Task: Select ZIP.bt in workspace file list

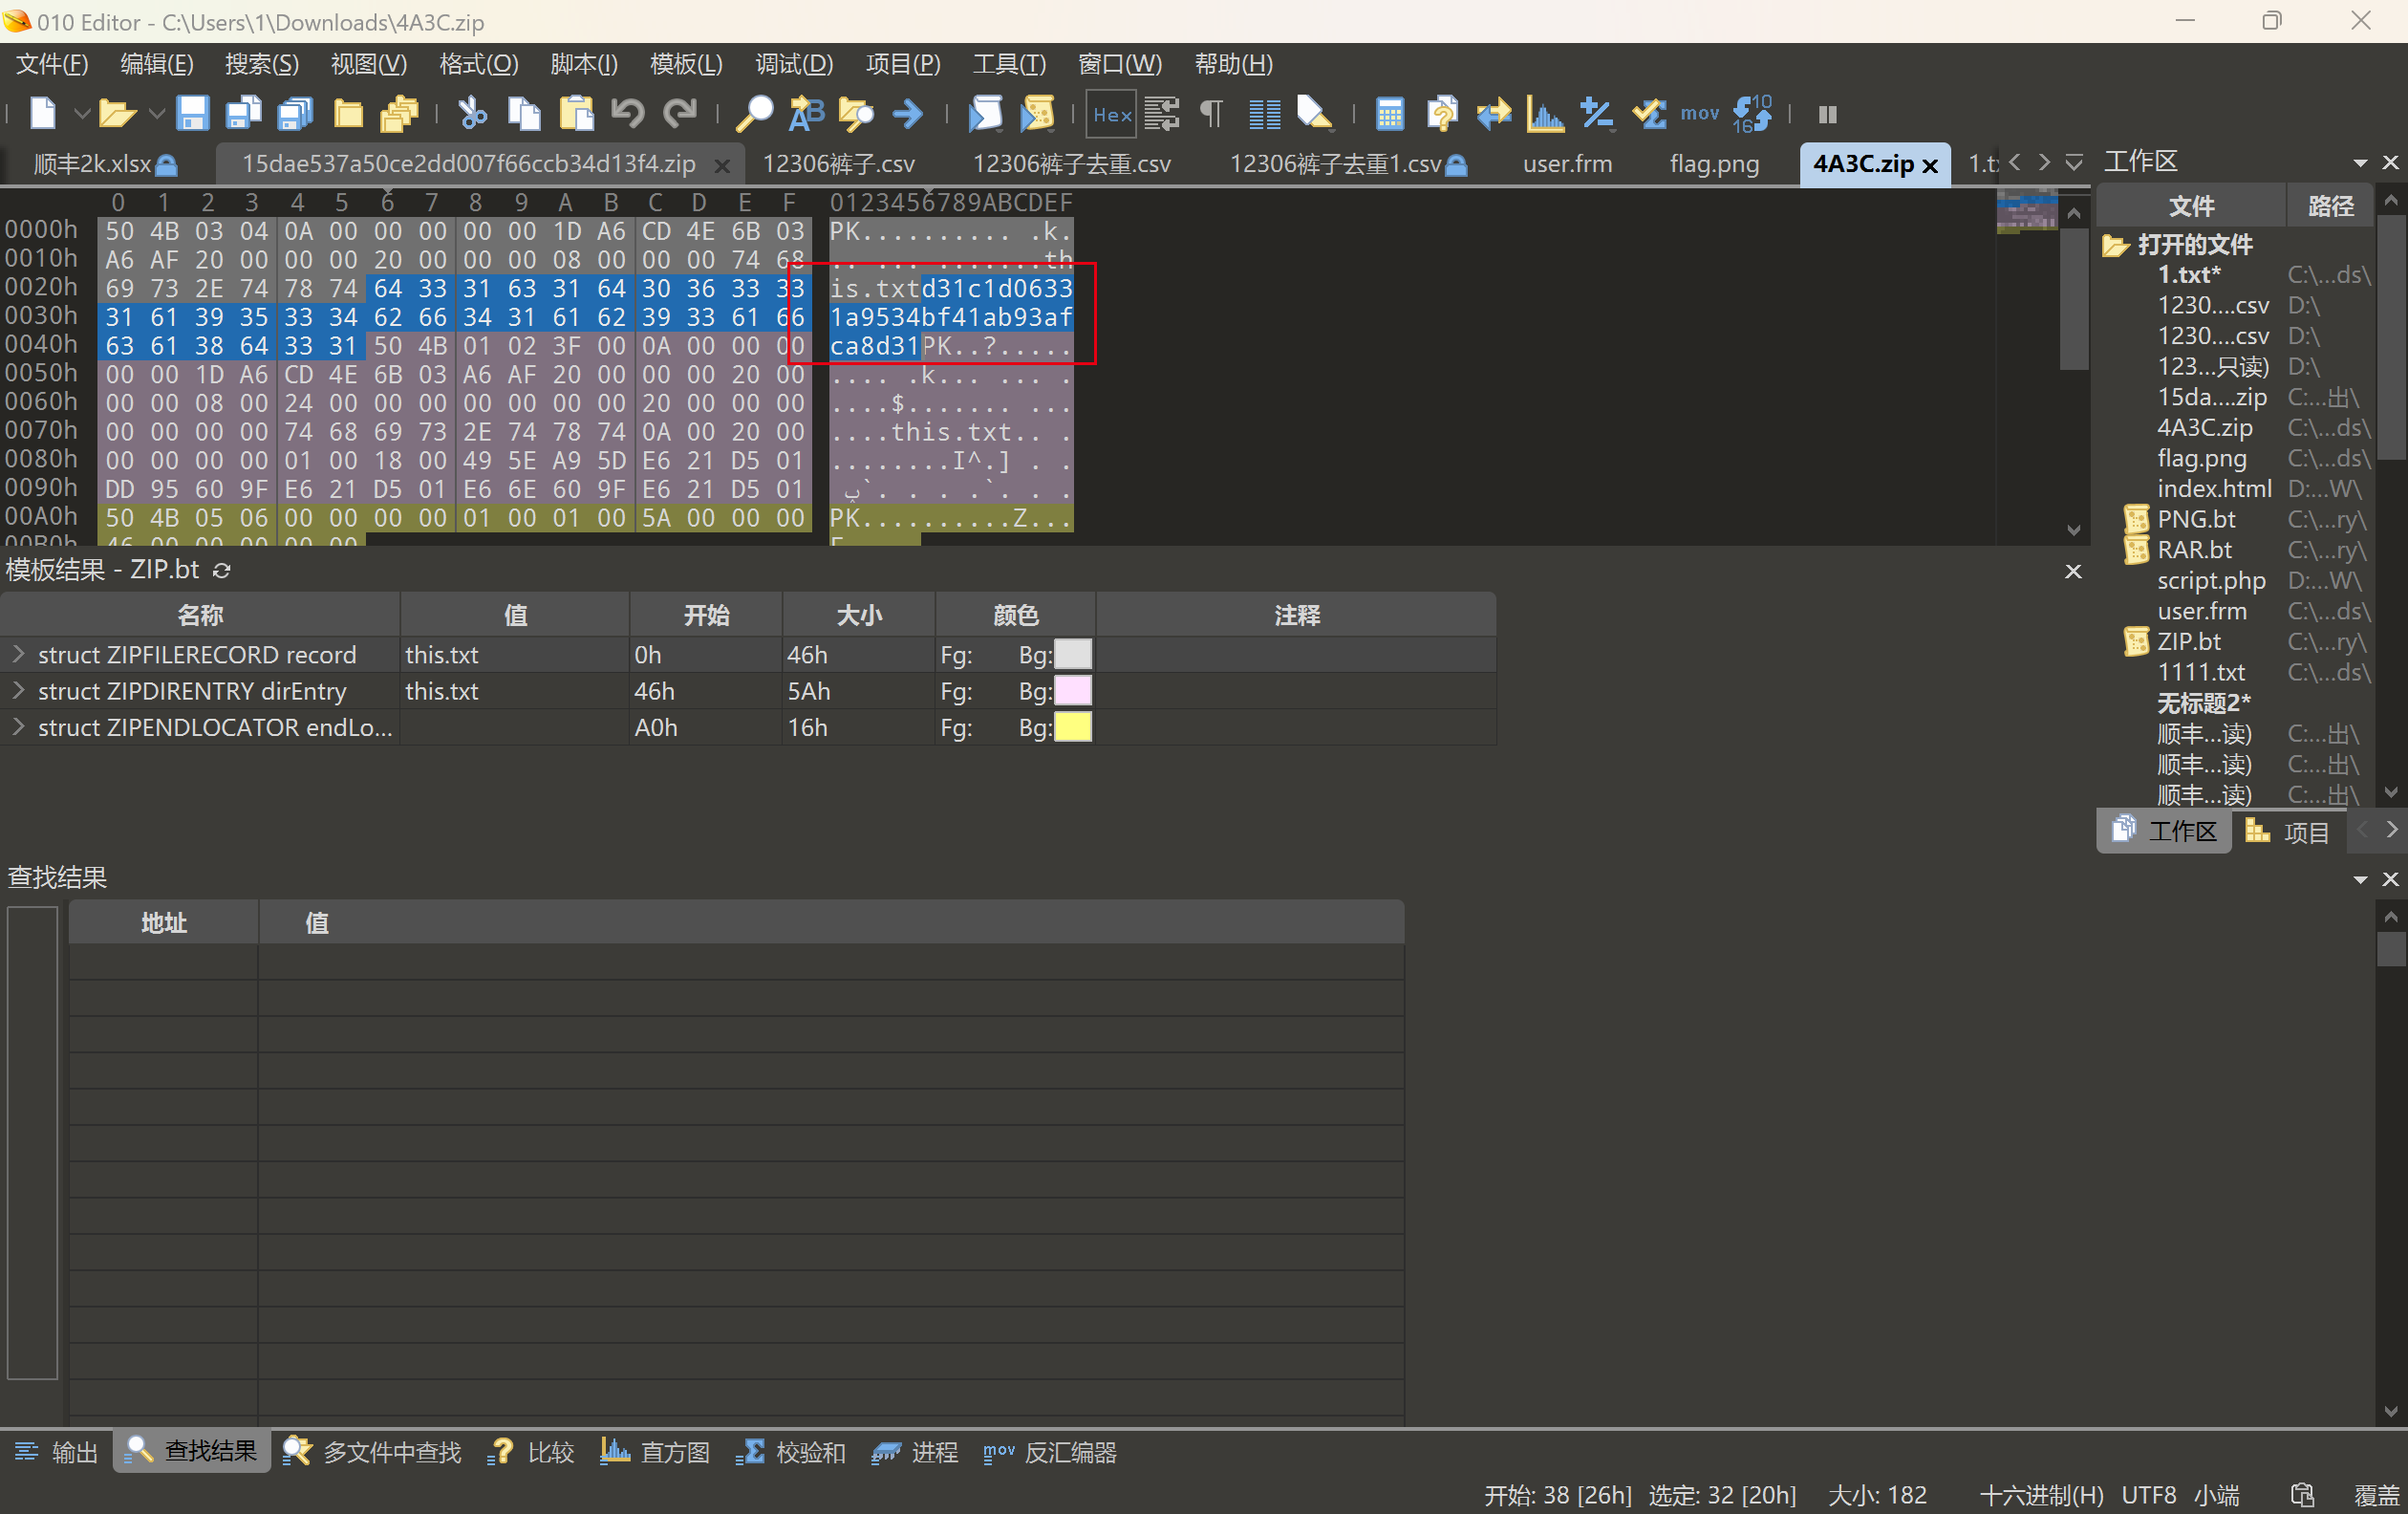Action: click(2188, 641)
